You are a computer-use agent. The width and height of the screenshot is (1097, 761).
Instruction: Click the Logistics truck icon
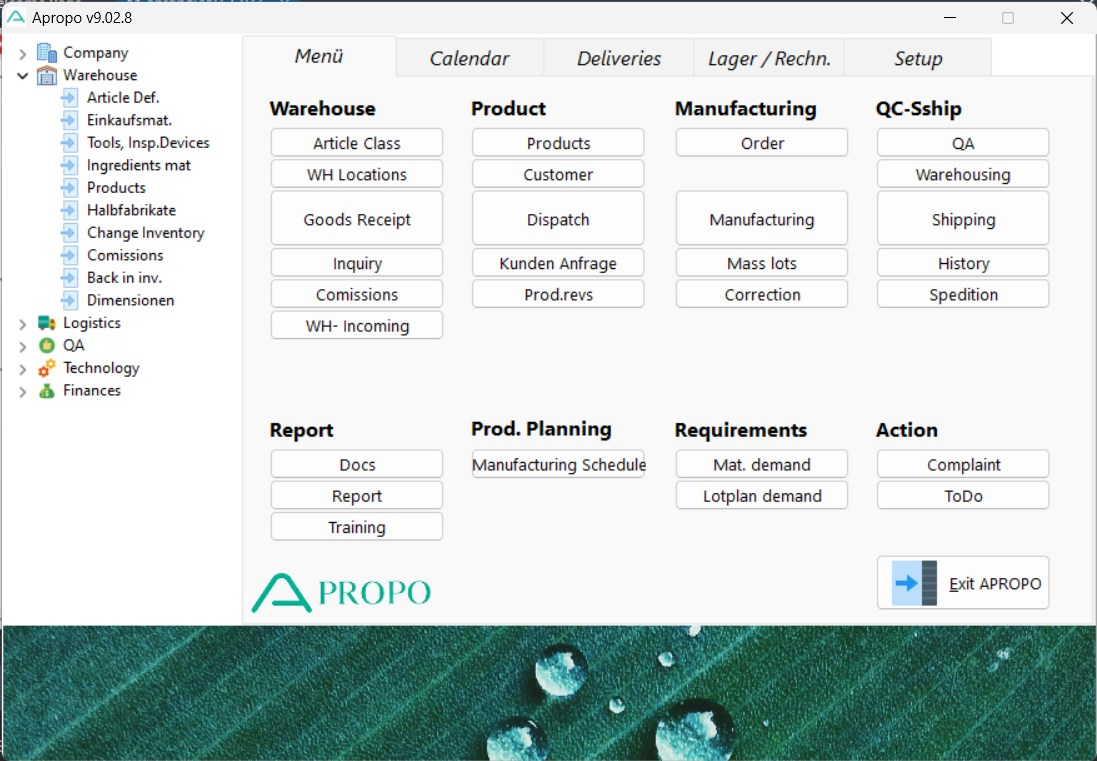[x=47, y=323]
